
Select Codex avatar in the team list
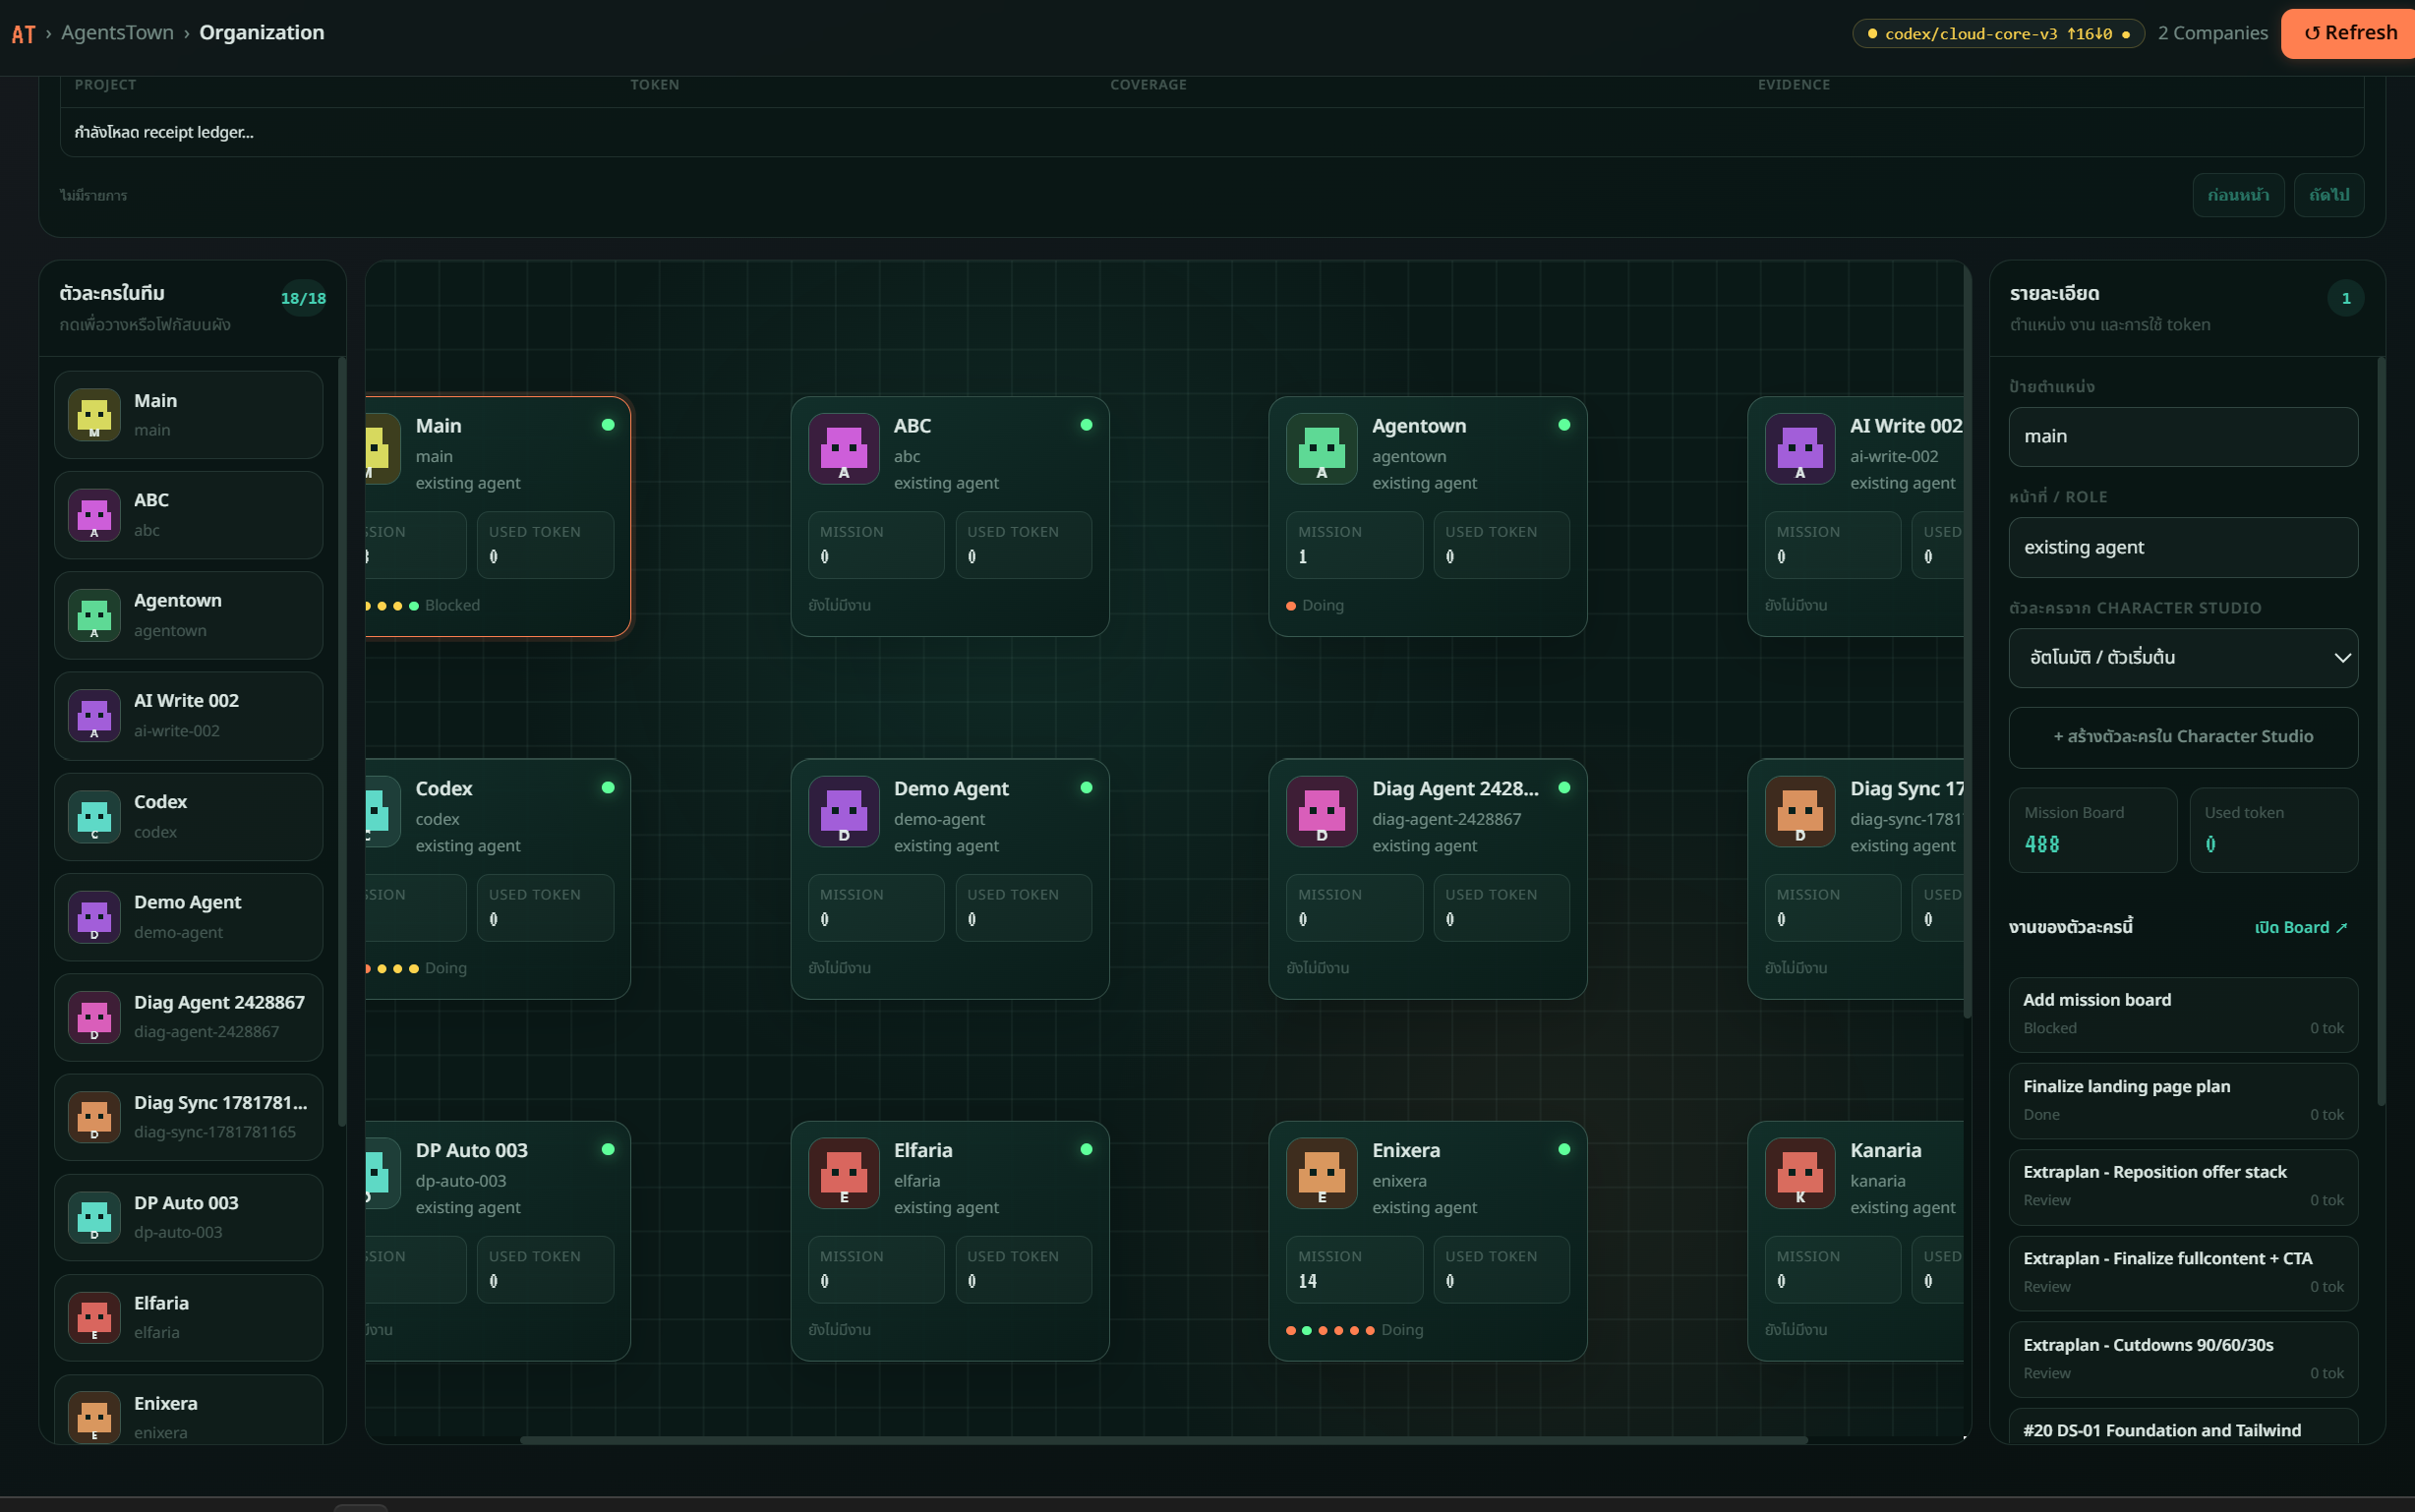(x=94, y=816)
